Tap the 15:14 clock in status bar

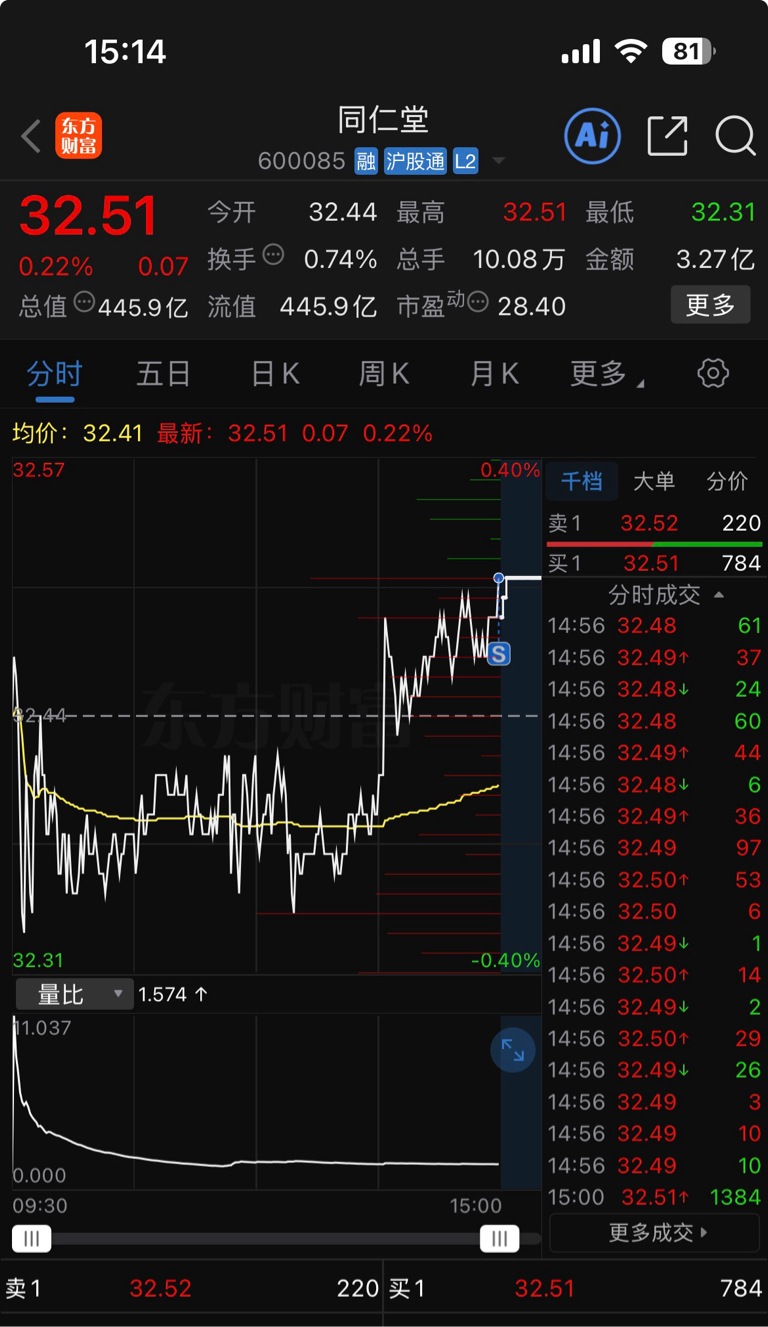point(125,51)
